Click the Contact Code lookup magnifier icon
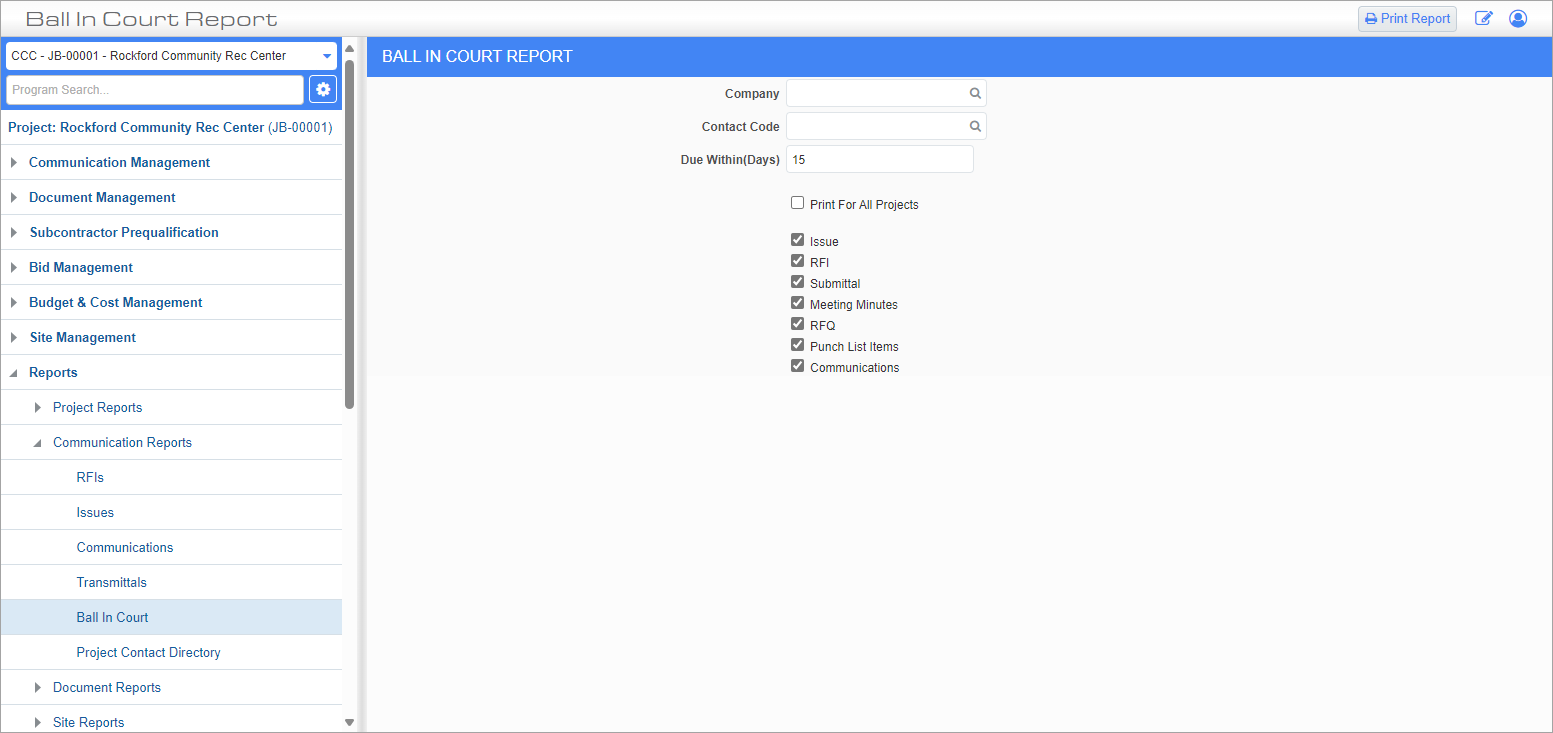This screenshot has width=1553, height=733. coord(975,127)
